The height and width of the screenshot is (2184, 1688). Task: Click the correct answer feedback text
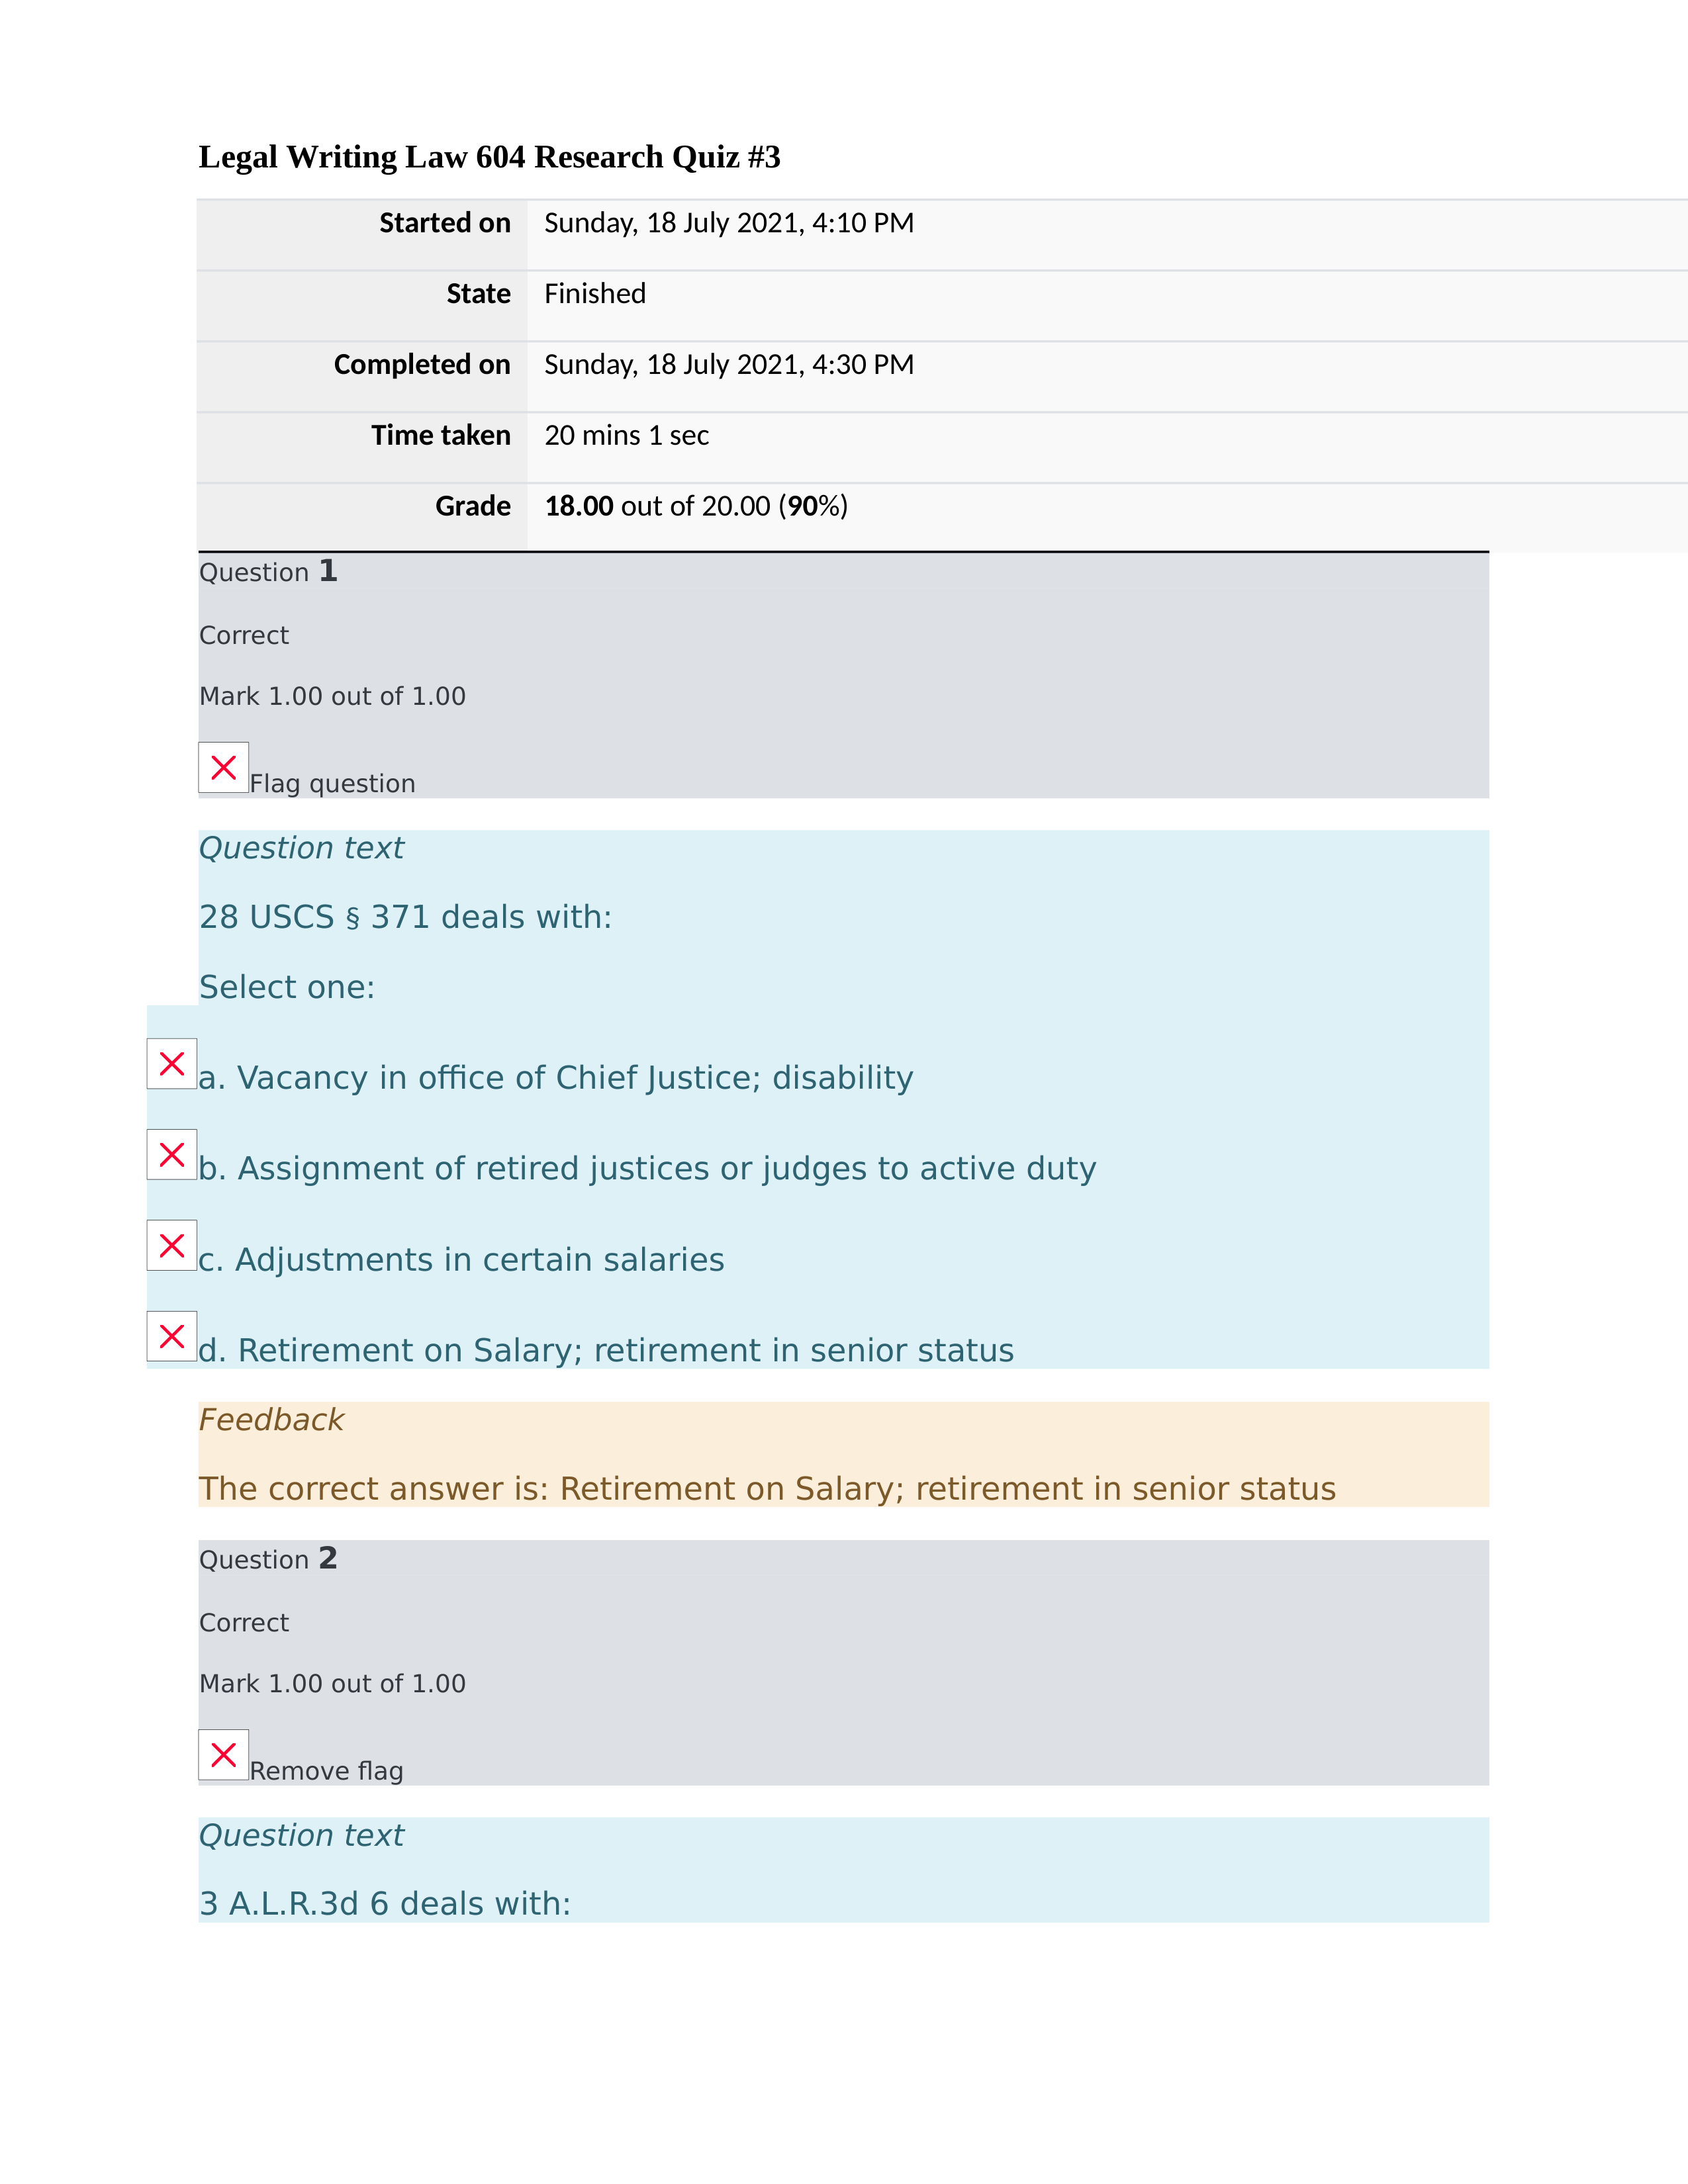point(767,1489)
